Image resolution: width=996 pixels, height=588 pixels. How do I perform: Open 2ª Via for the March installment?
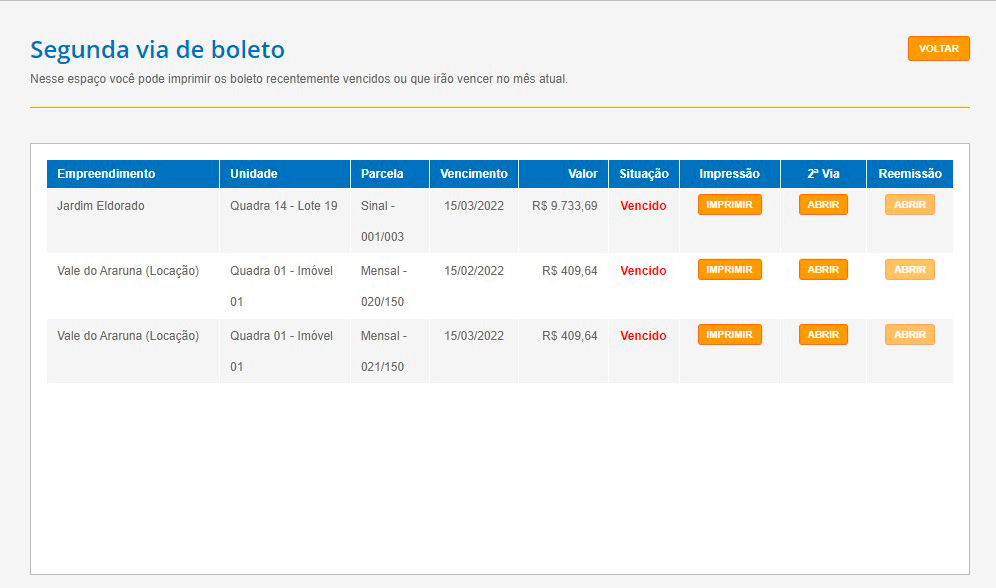coord(822,334)
